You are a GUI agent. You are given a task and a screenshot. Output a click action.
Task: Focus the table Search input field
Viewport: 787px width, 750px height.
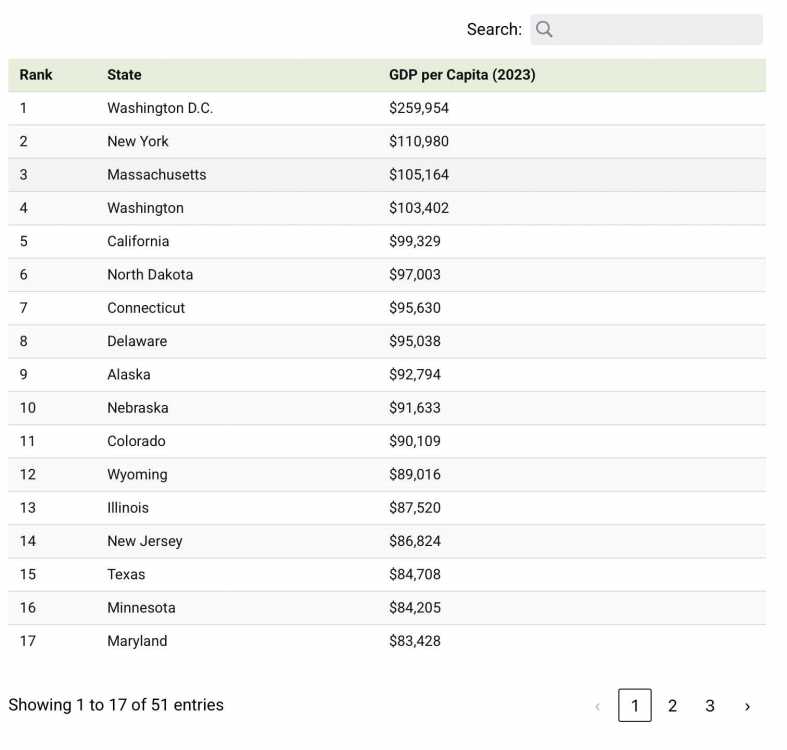coord(646,29)
